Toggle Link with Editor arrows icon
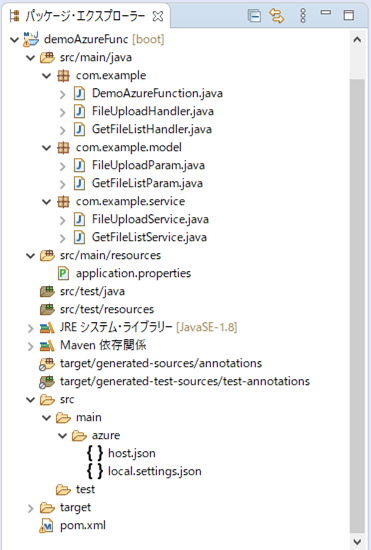 276,16
